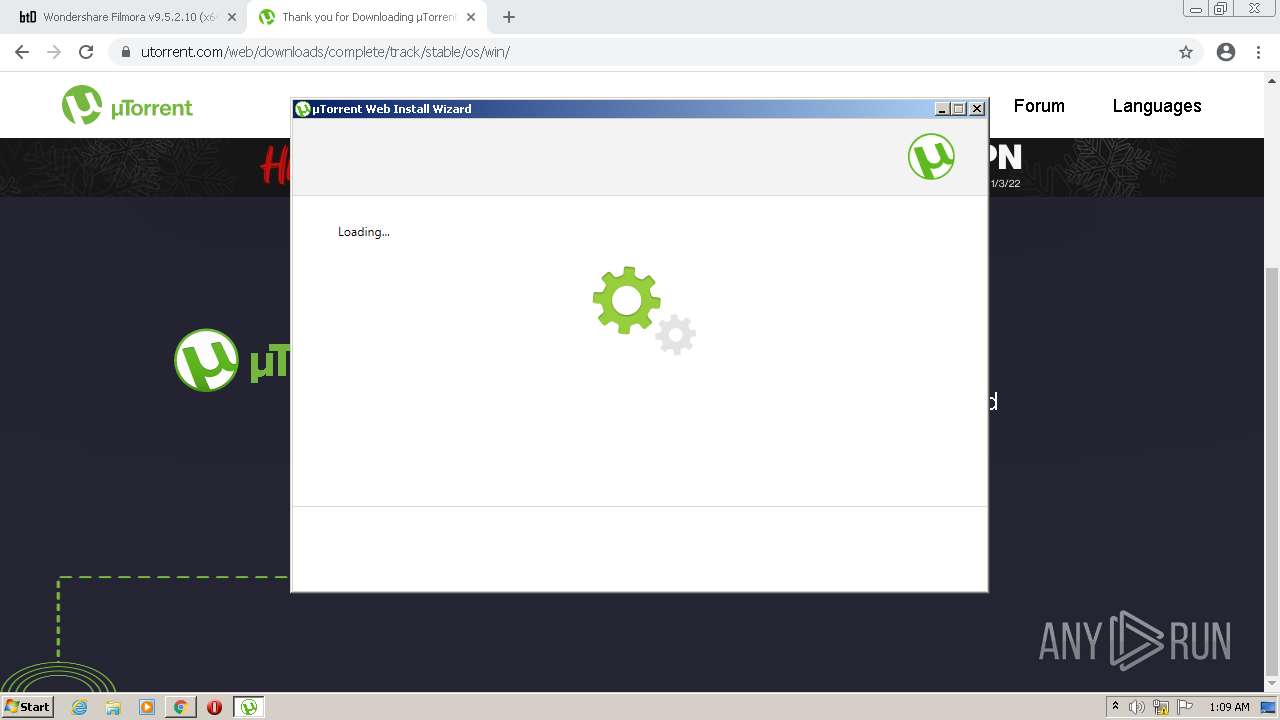Screen dimensions: 1280x720
Task: Click the µTorrent logo in wizard header
Action: tap(931, 157)
